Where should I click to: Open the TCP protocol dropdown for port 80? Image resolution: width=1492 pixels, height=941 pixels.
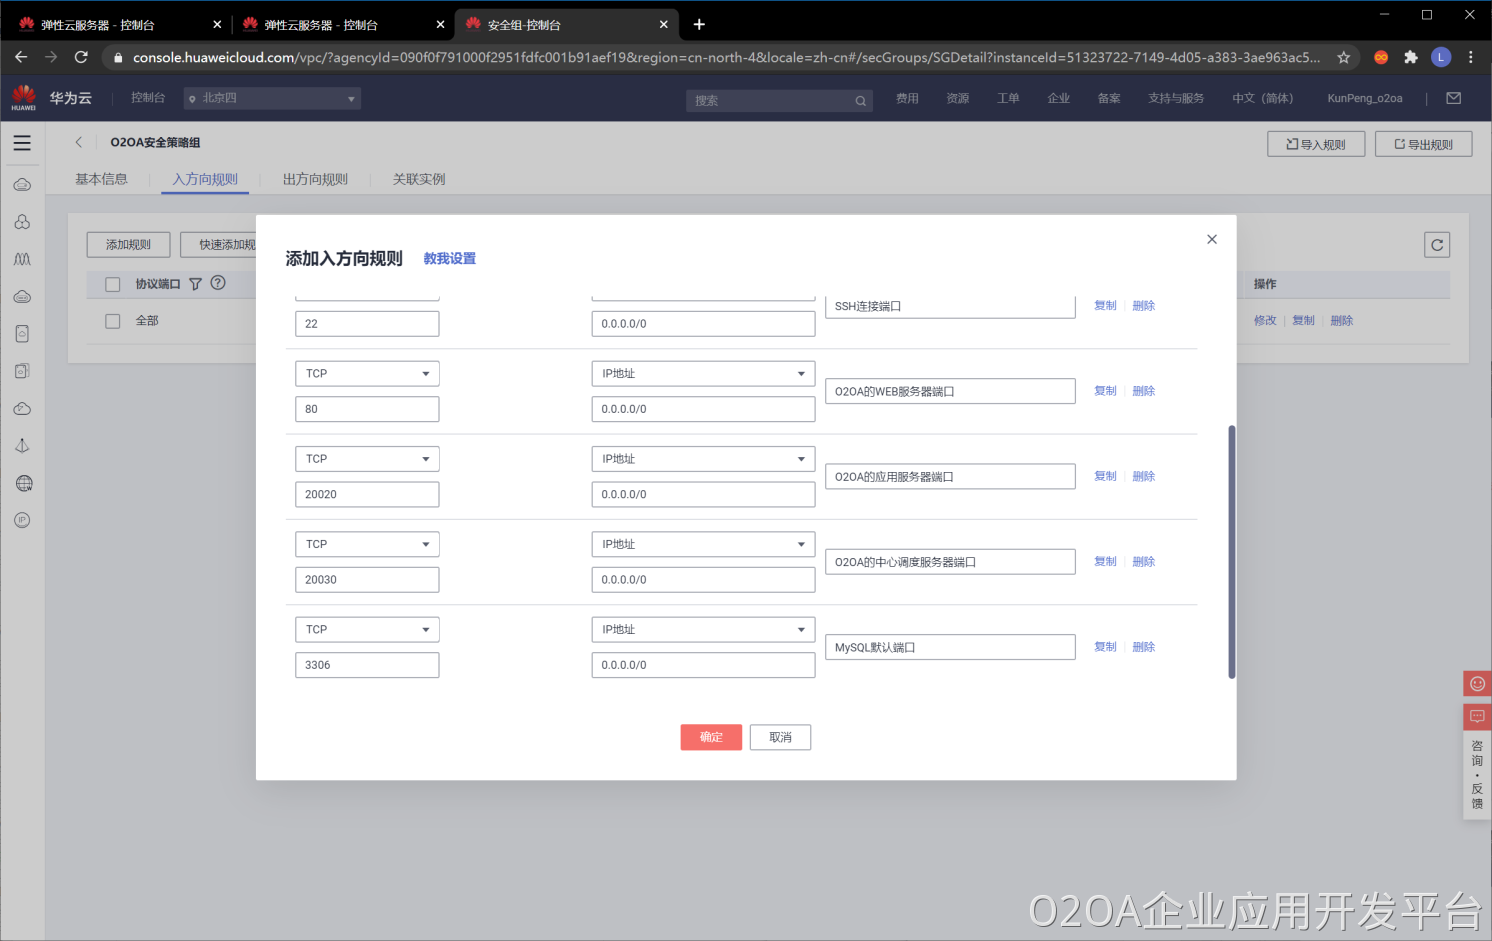[x=367, y=374]
